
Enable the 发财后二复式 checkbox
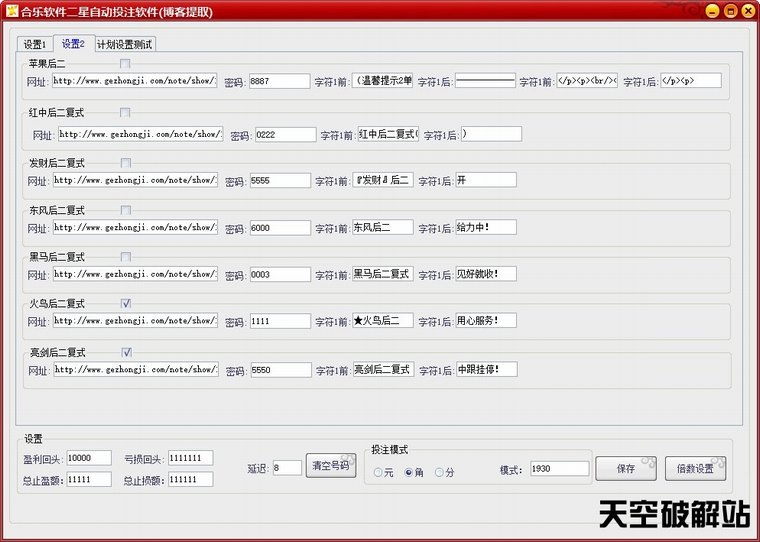click(x=126, y=162)
